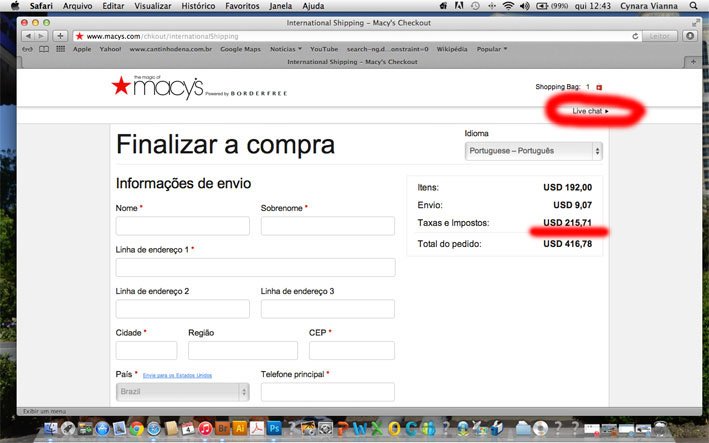
Task: Click into Telefone principal field
Action: 328,392
